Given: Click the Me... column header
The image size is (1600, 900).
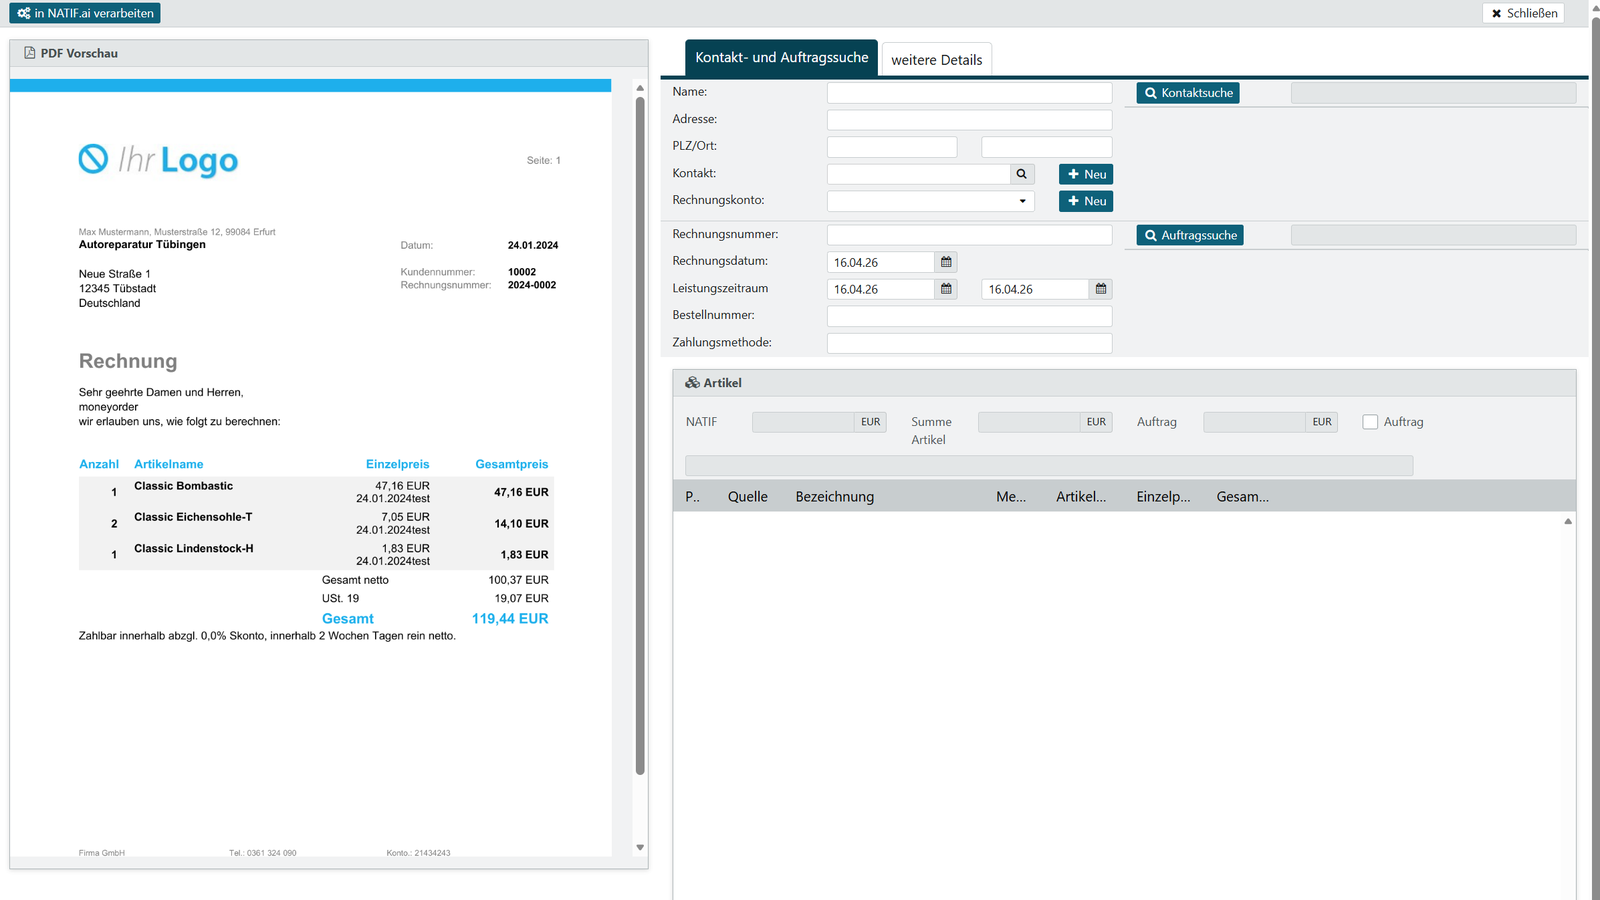Looking at the screenshot, I should click(x=1010, y=497).
